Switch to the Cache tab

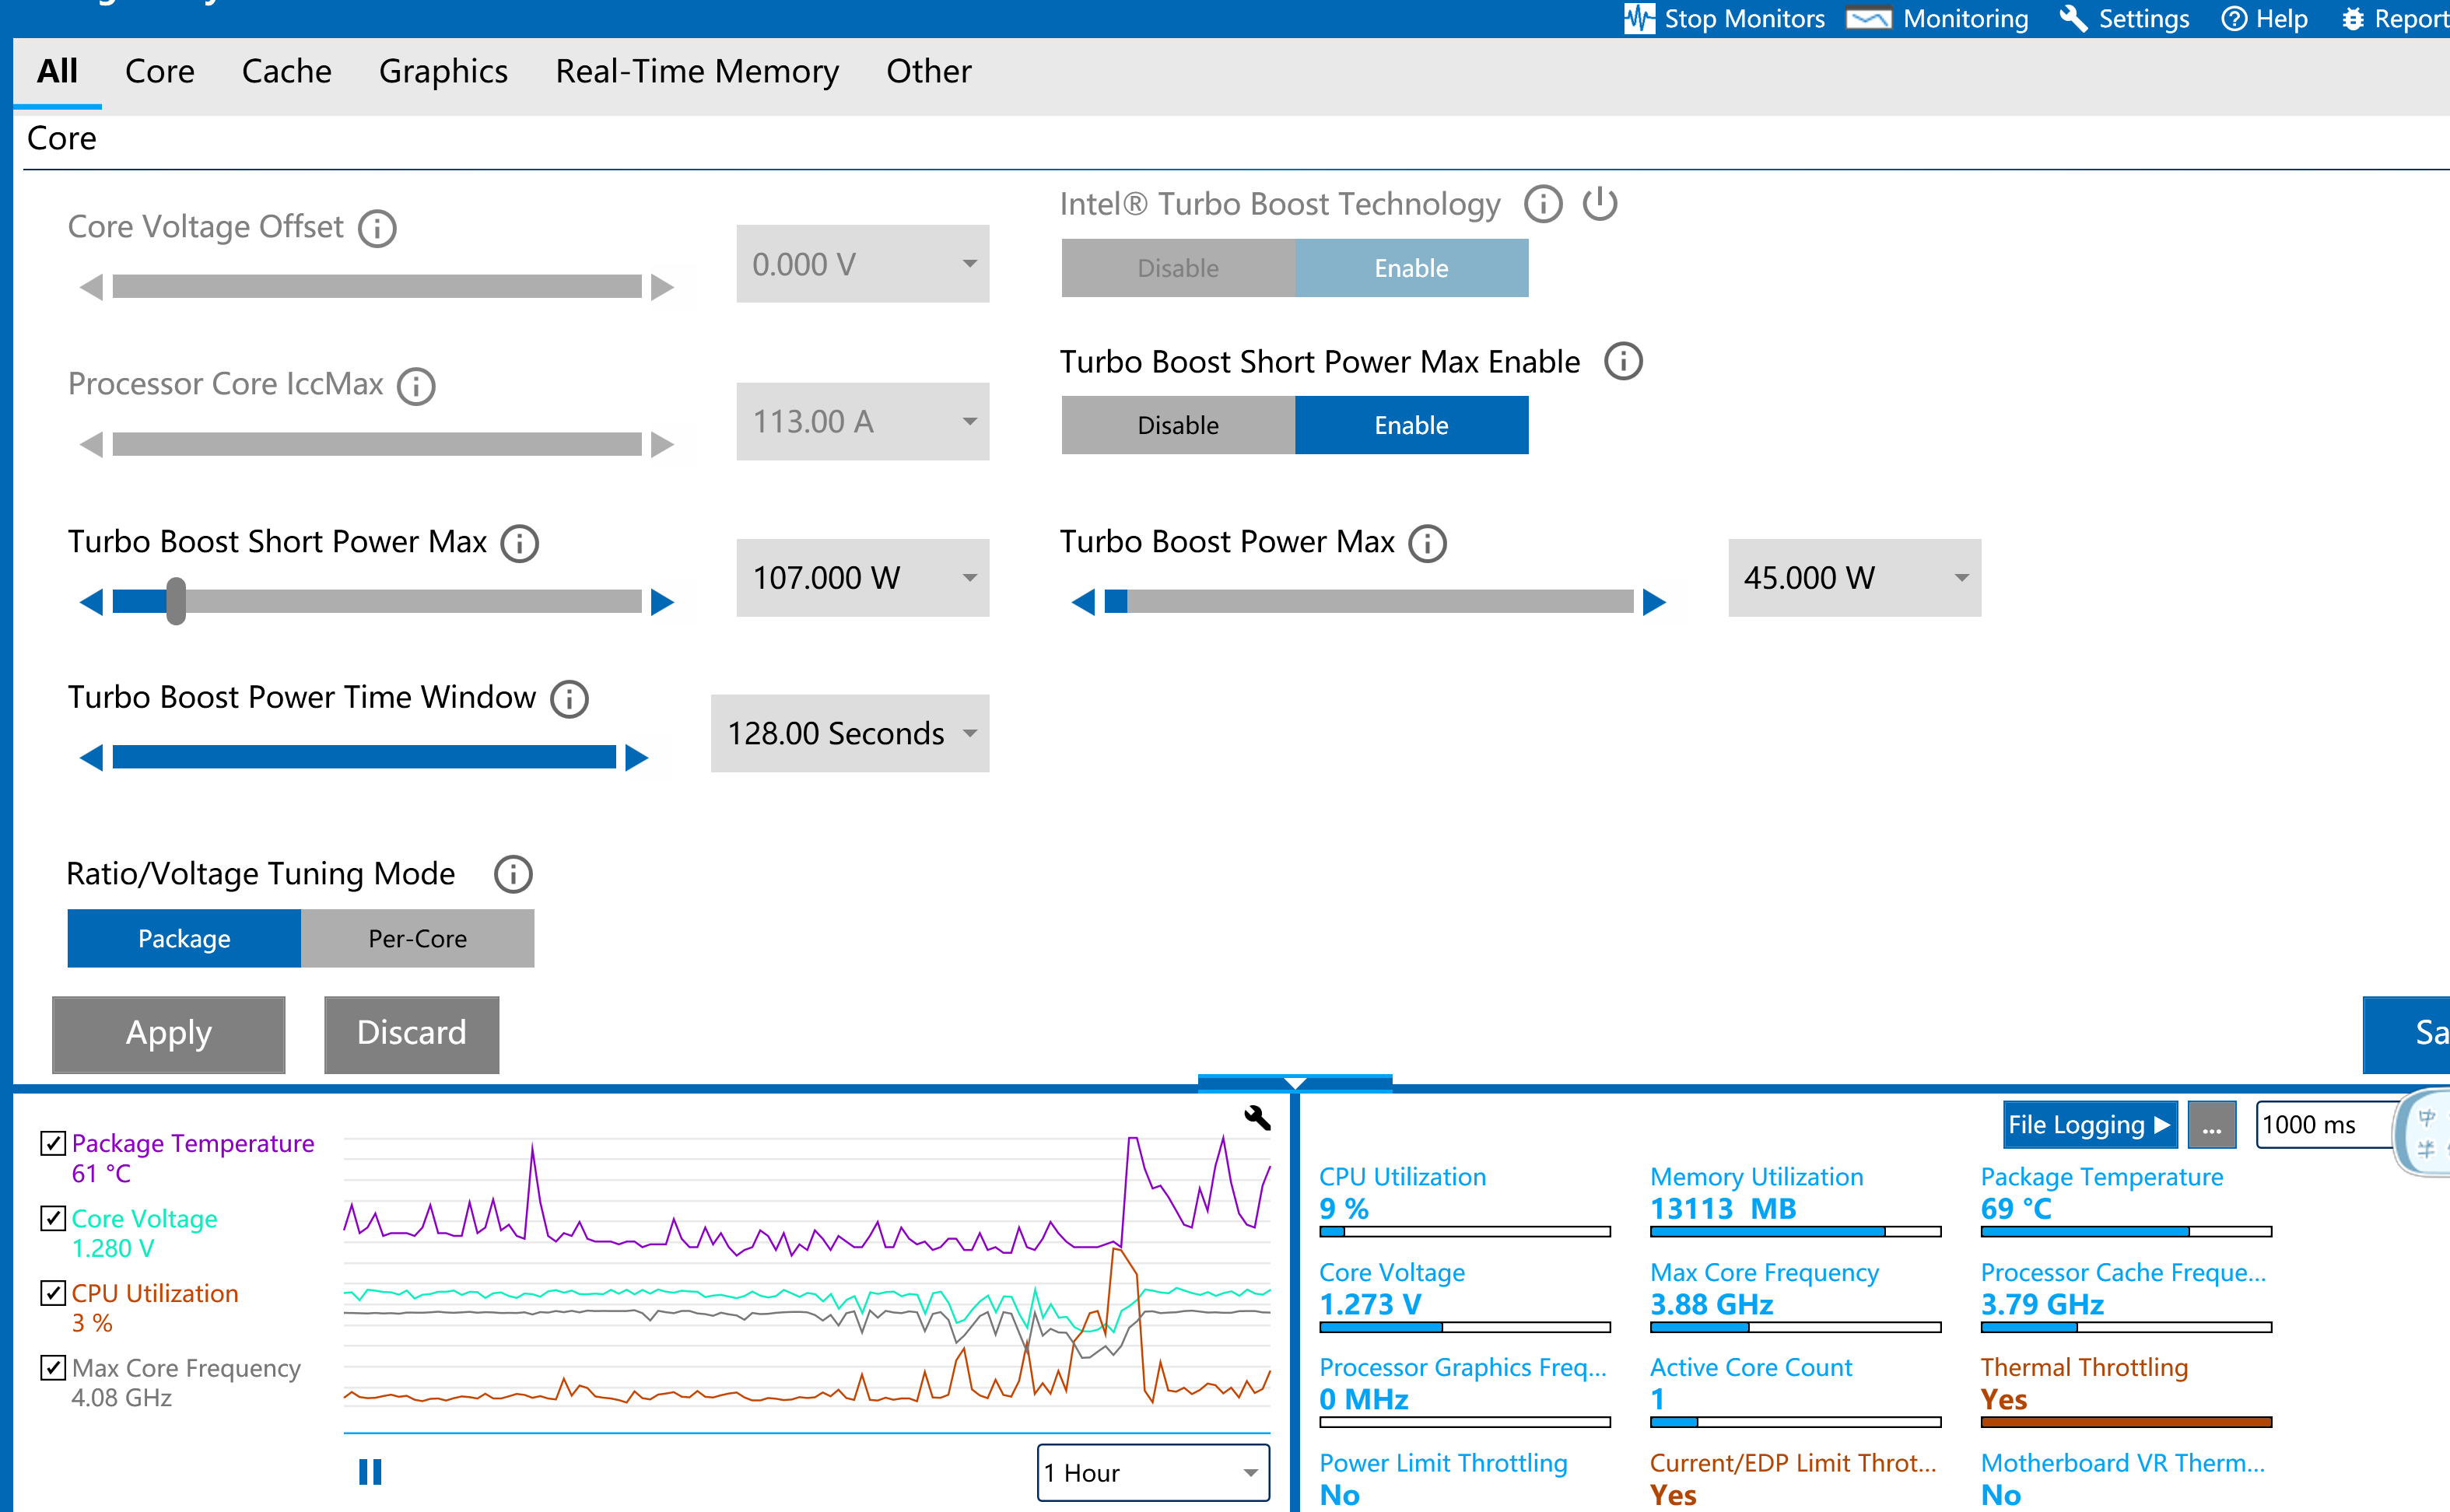click(287, 71)
